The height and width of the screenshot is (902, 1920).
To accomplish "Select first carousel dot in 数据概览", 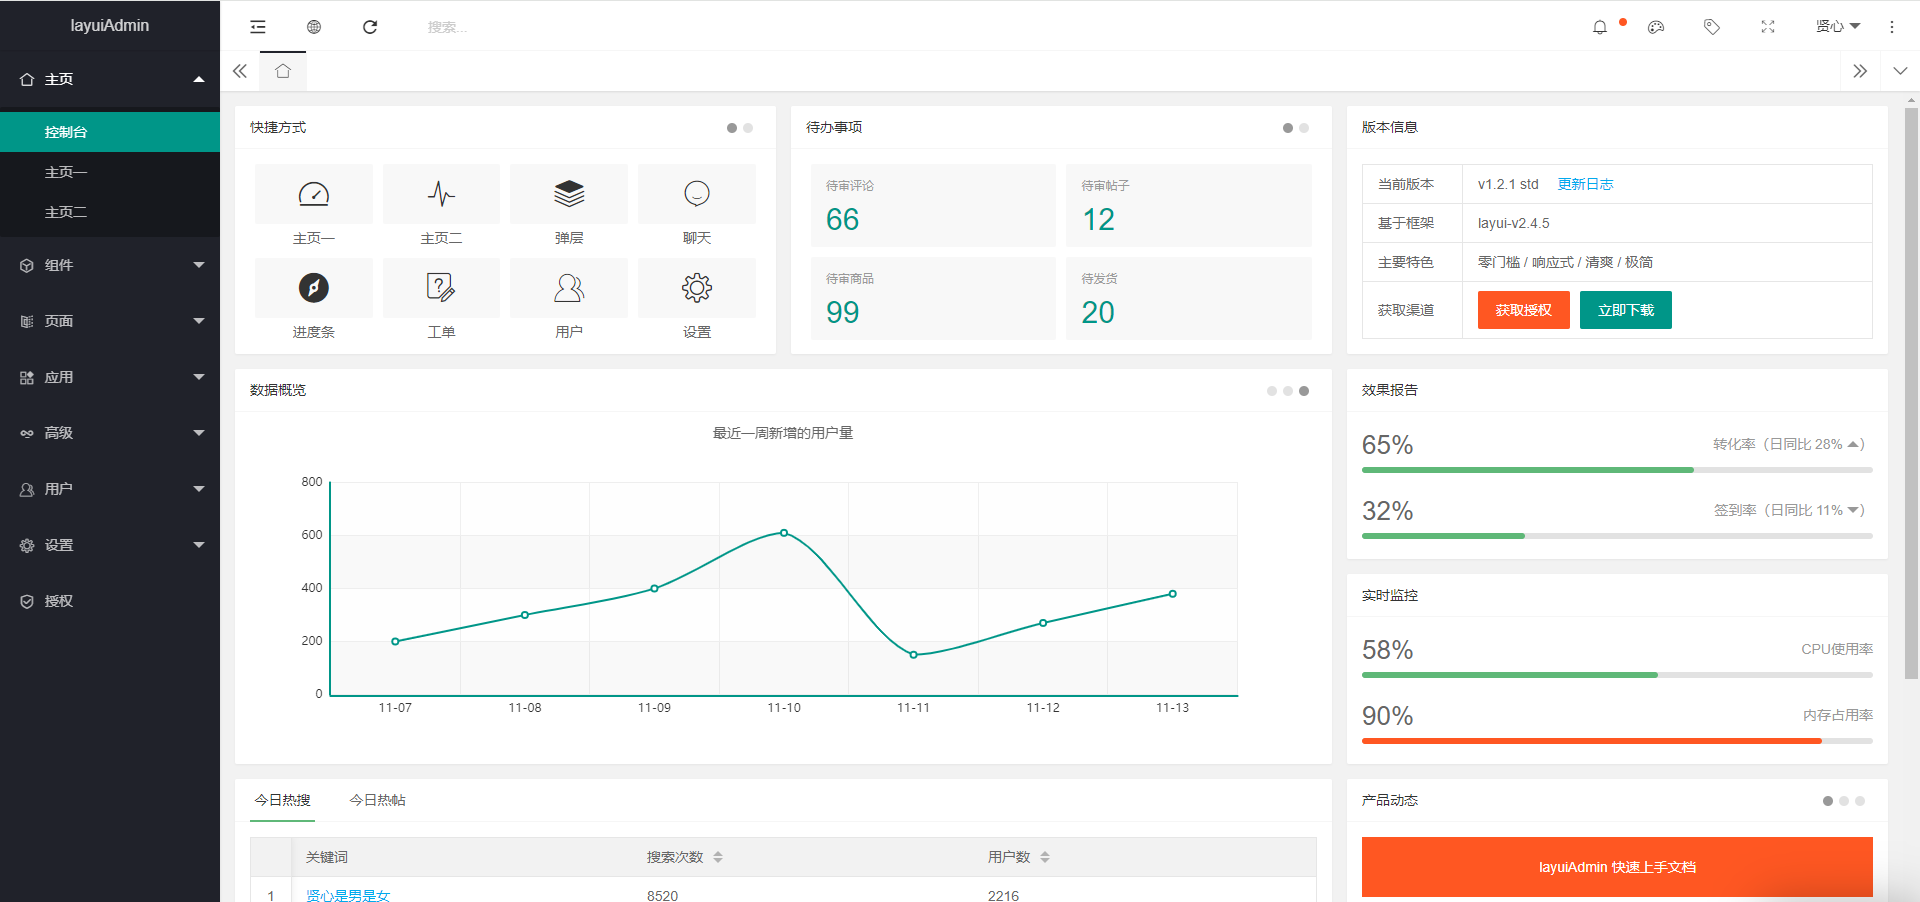I will click(1272, 391).
